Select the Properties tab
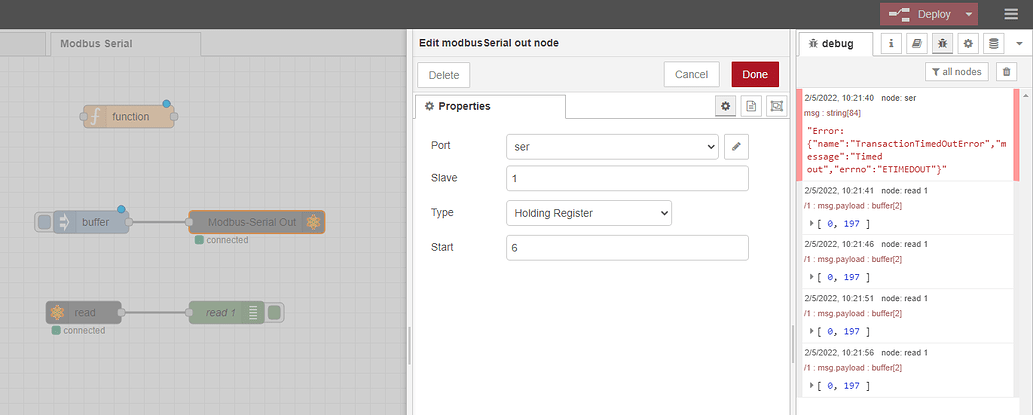This screenshot has height=415, width=1033. (490, 106)
